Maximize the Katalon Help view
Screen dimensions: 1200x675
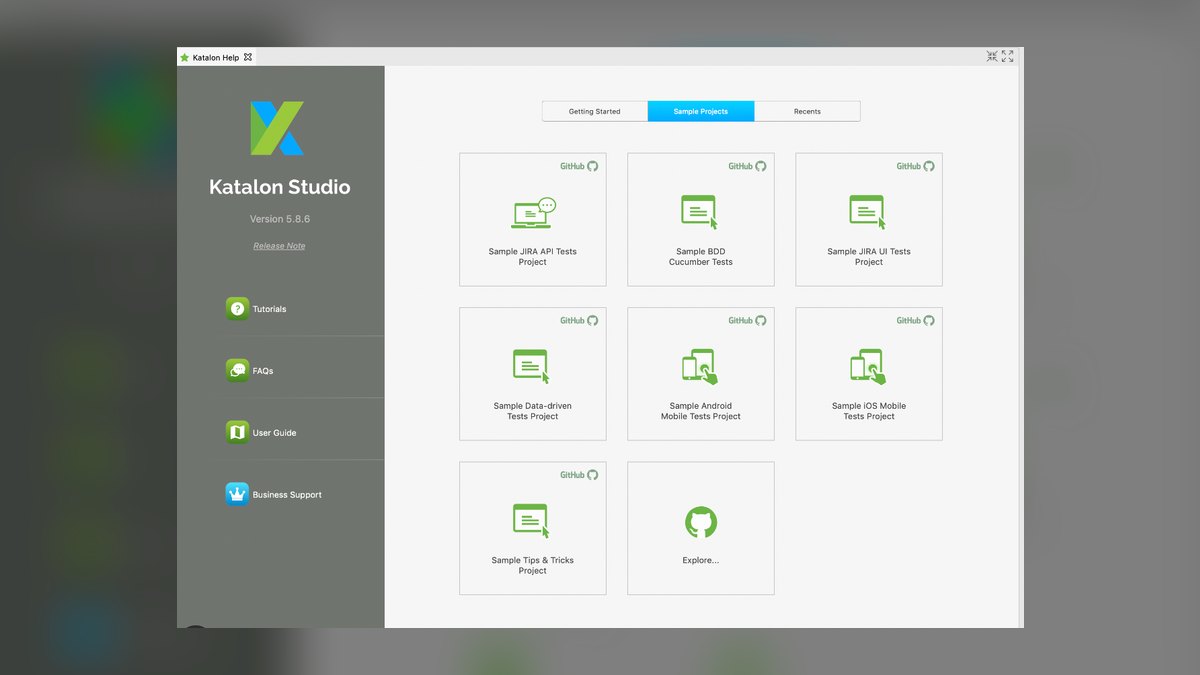[x=1008, y=57]
